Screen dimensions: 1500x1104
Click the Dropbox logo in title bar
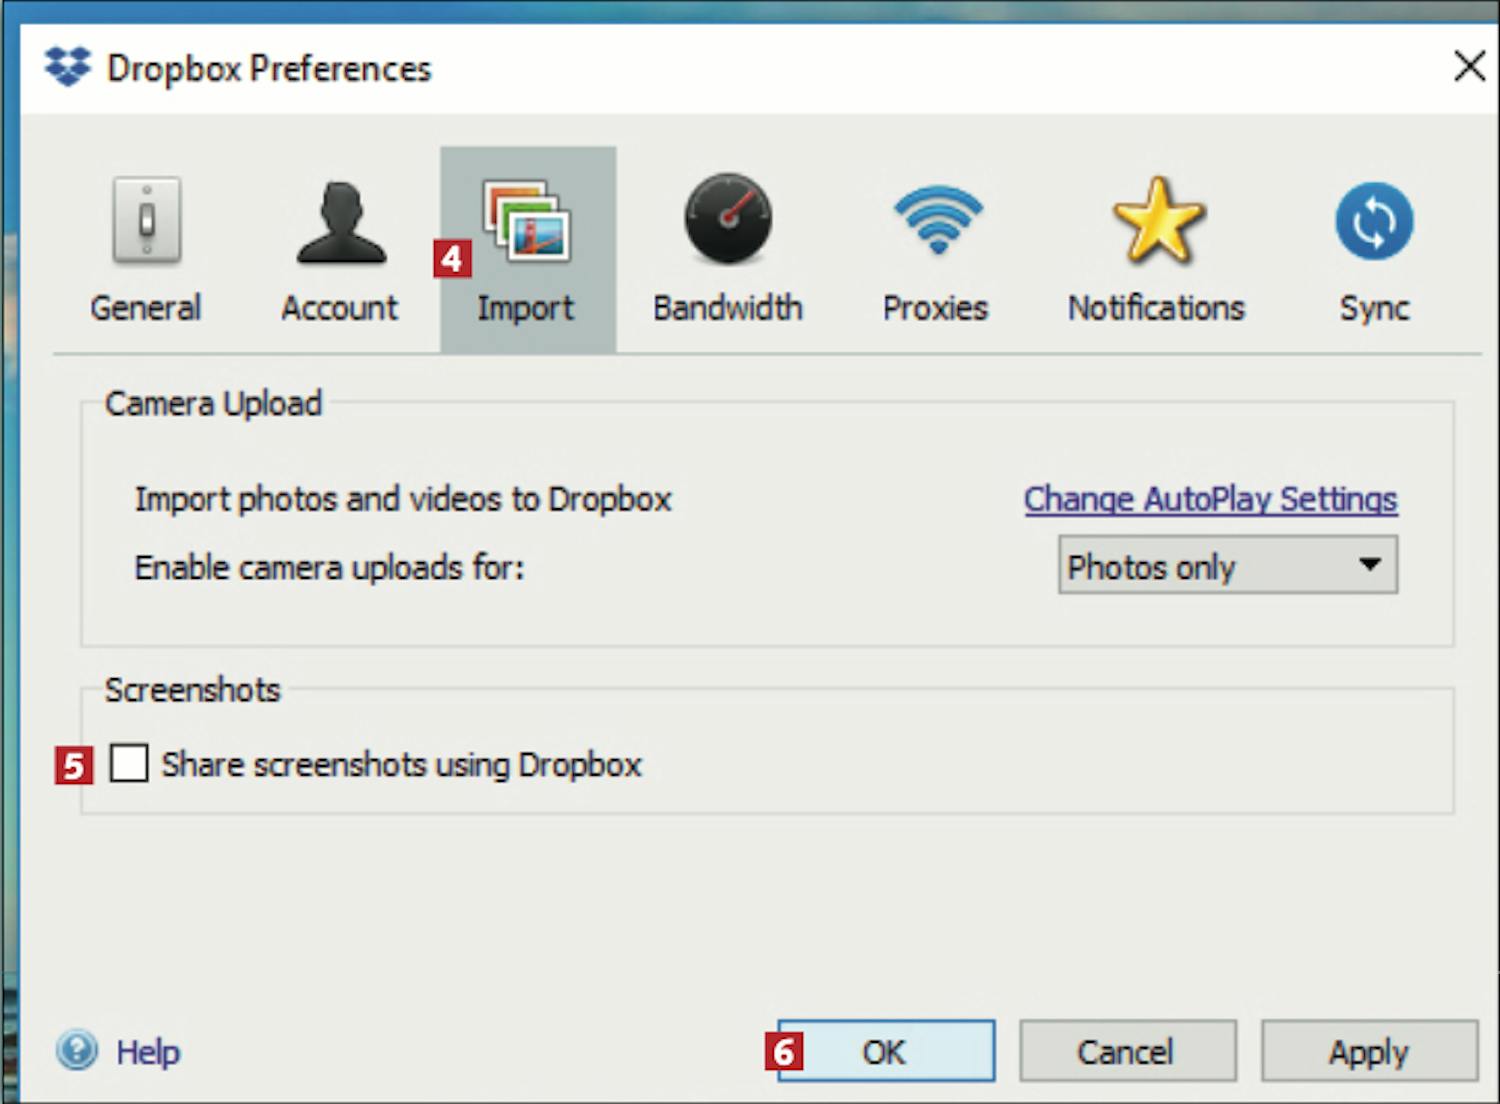pos(67,67)
